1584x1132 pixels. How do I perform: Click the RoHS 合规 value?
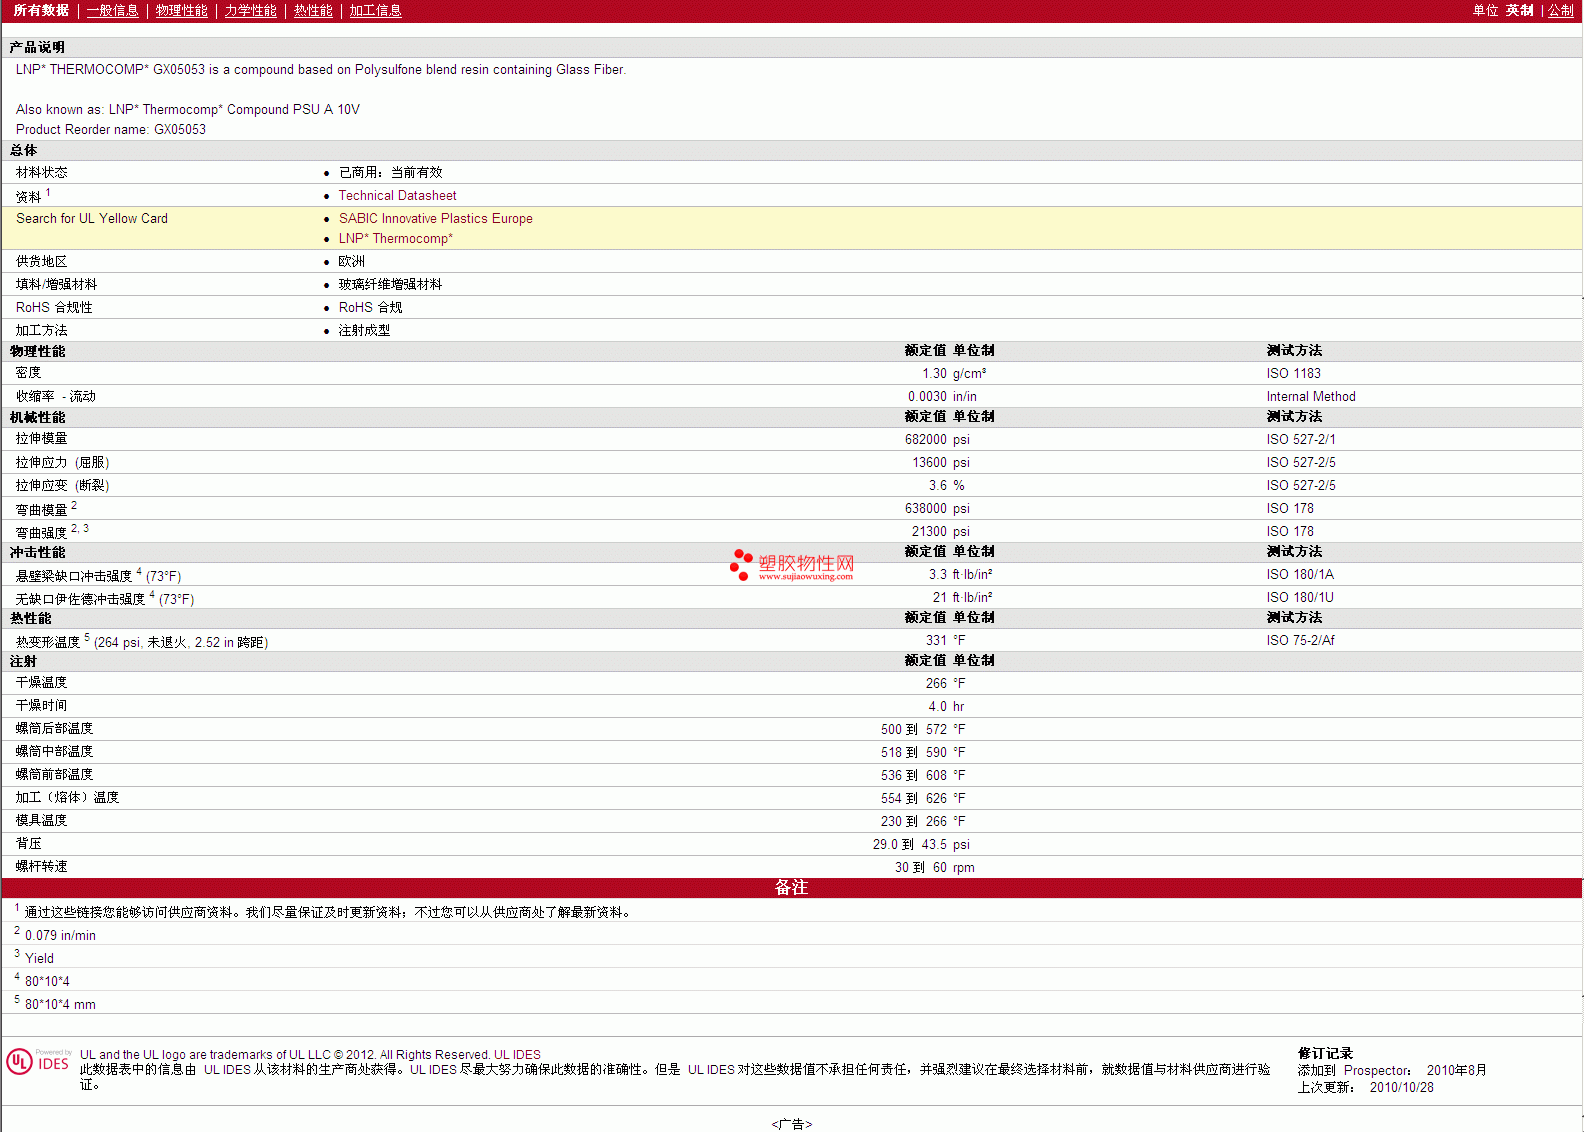coord(370,308)
